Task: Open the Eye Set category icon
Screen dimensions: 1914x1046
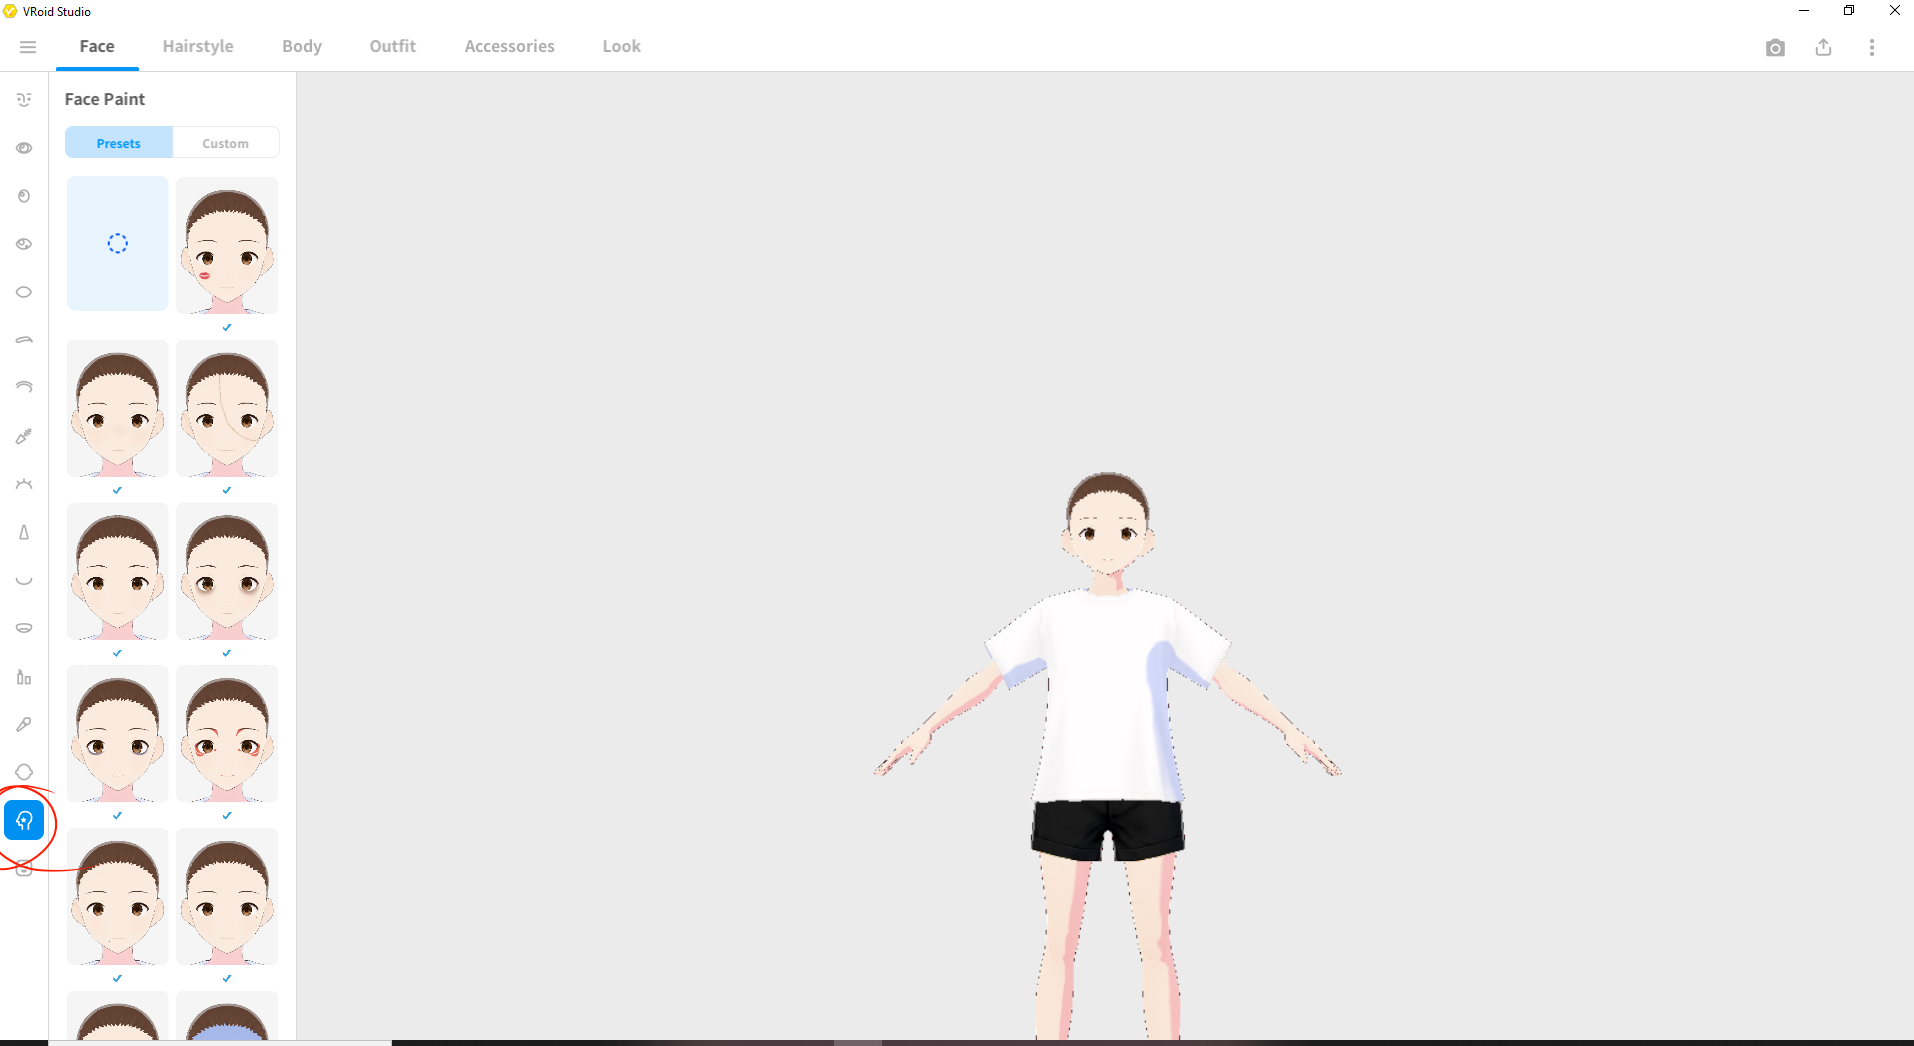Action: click(x=24, y=148)
